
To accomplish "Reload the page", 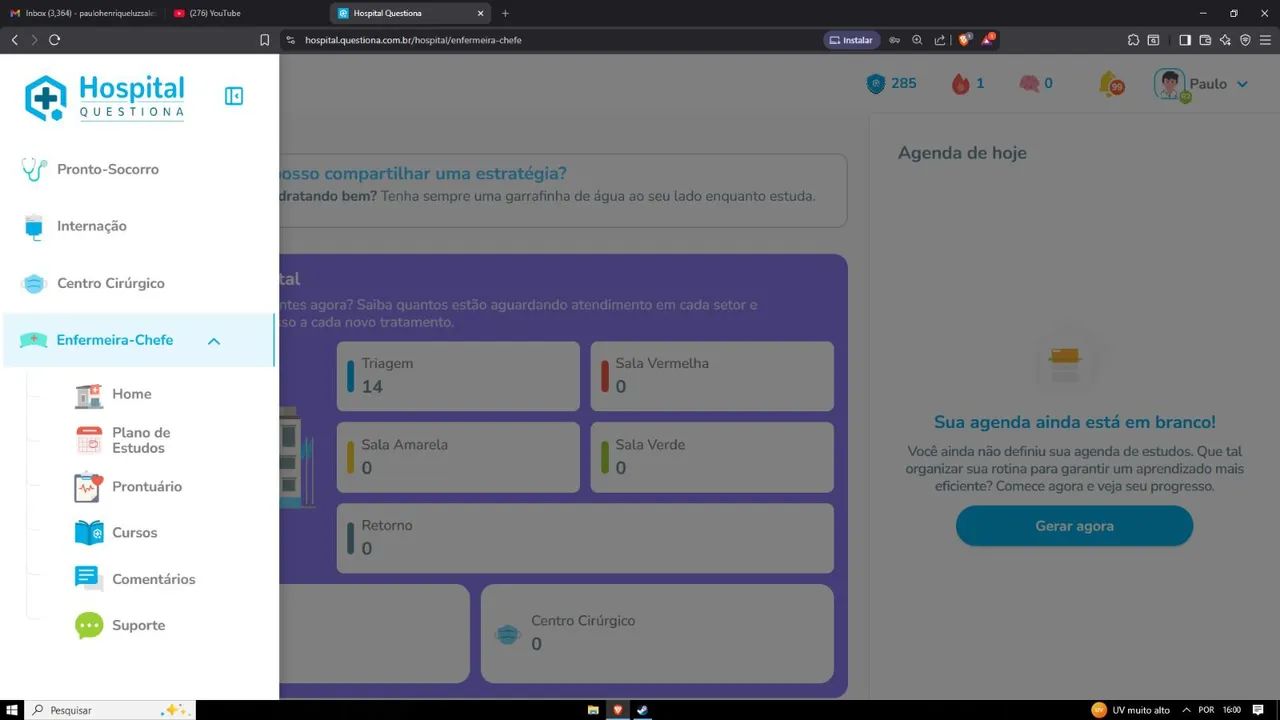I will point(54,40).
